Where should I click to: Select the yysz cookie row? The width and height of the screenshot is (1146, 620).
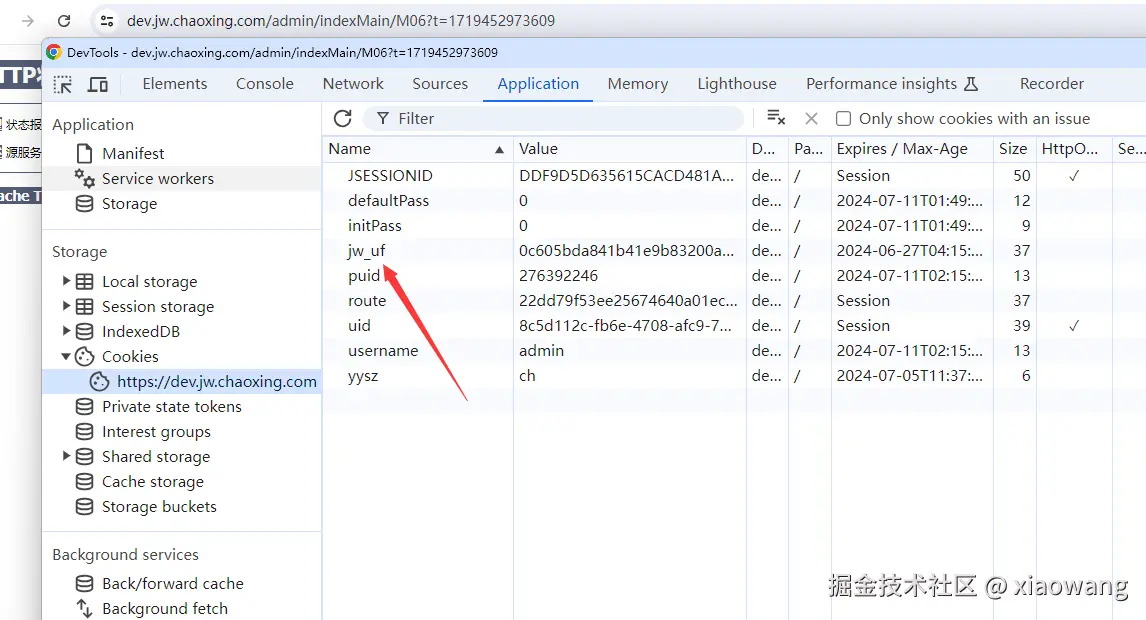click(734, 376)
